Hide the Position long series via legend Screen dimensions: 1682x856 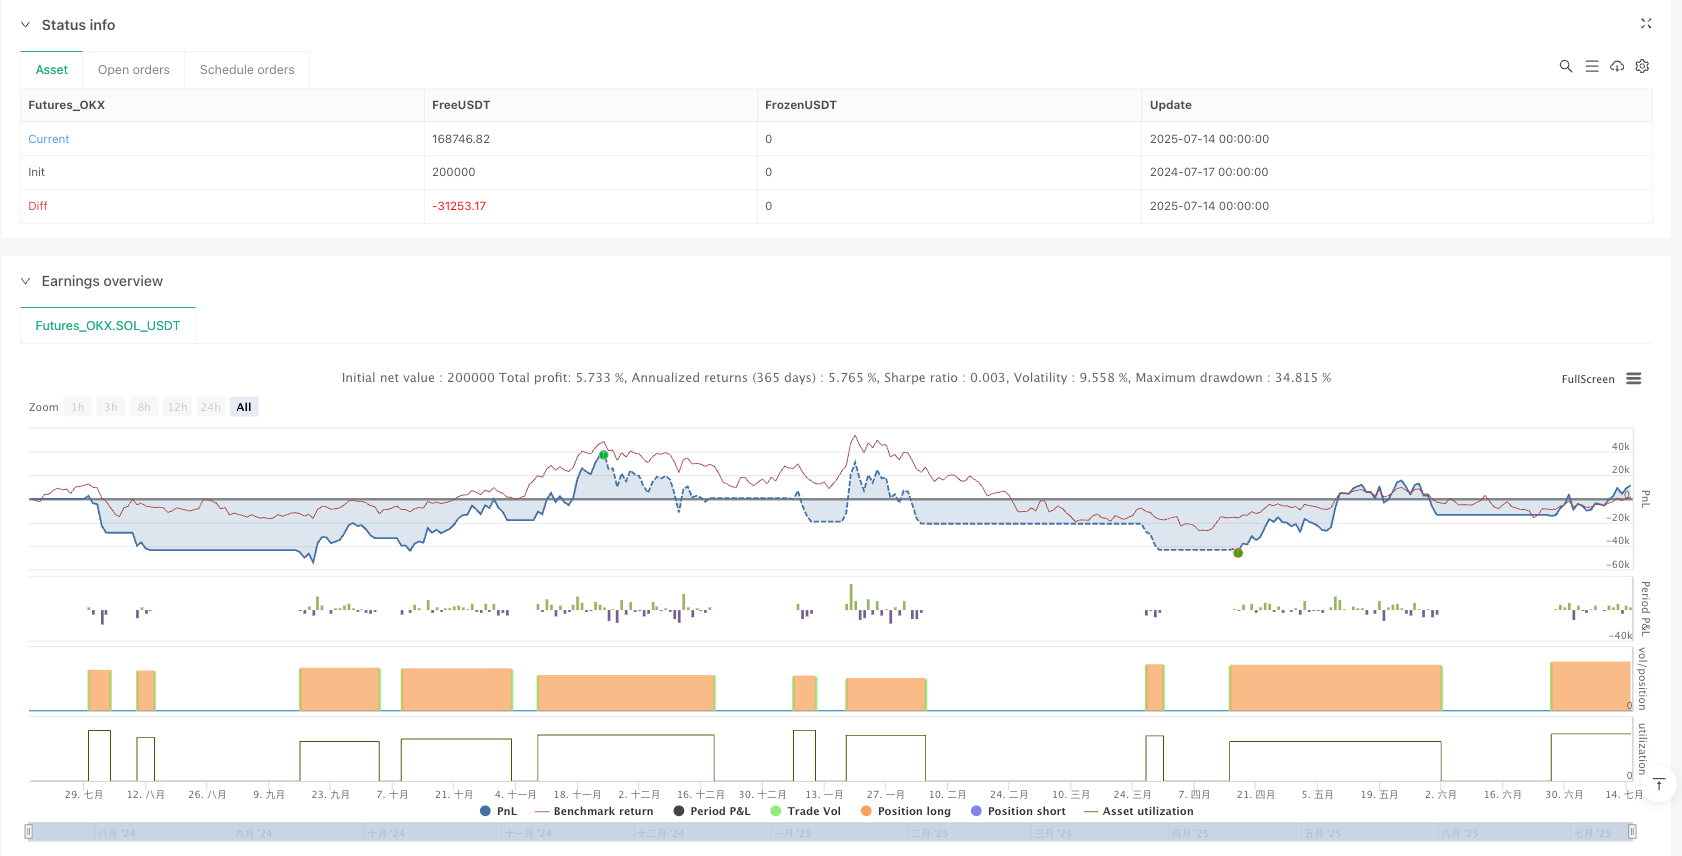905,811
